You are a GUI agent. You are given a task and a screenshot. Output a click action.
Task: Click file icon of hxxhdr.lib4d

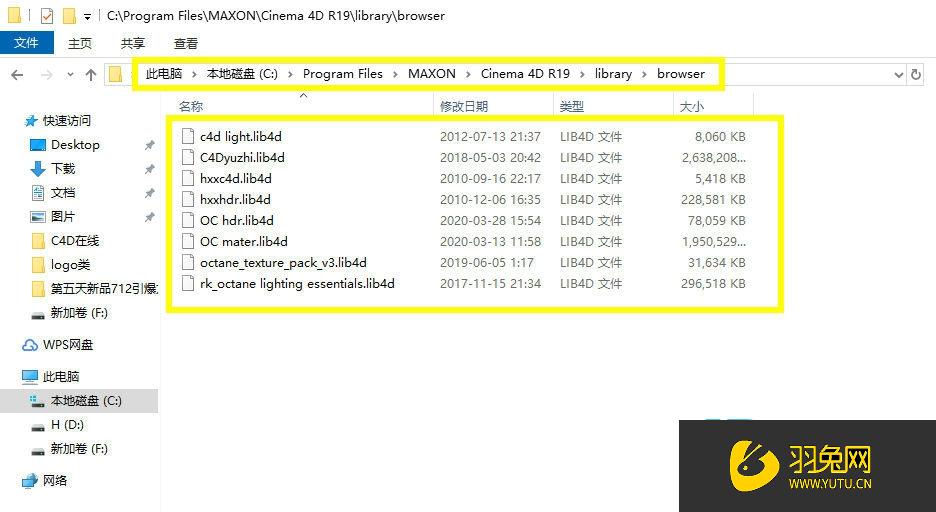pos(188,199)
